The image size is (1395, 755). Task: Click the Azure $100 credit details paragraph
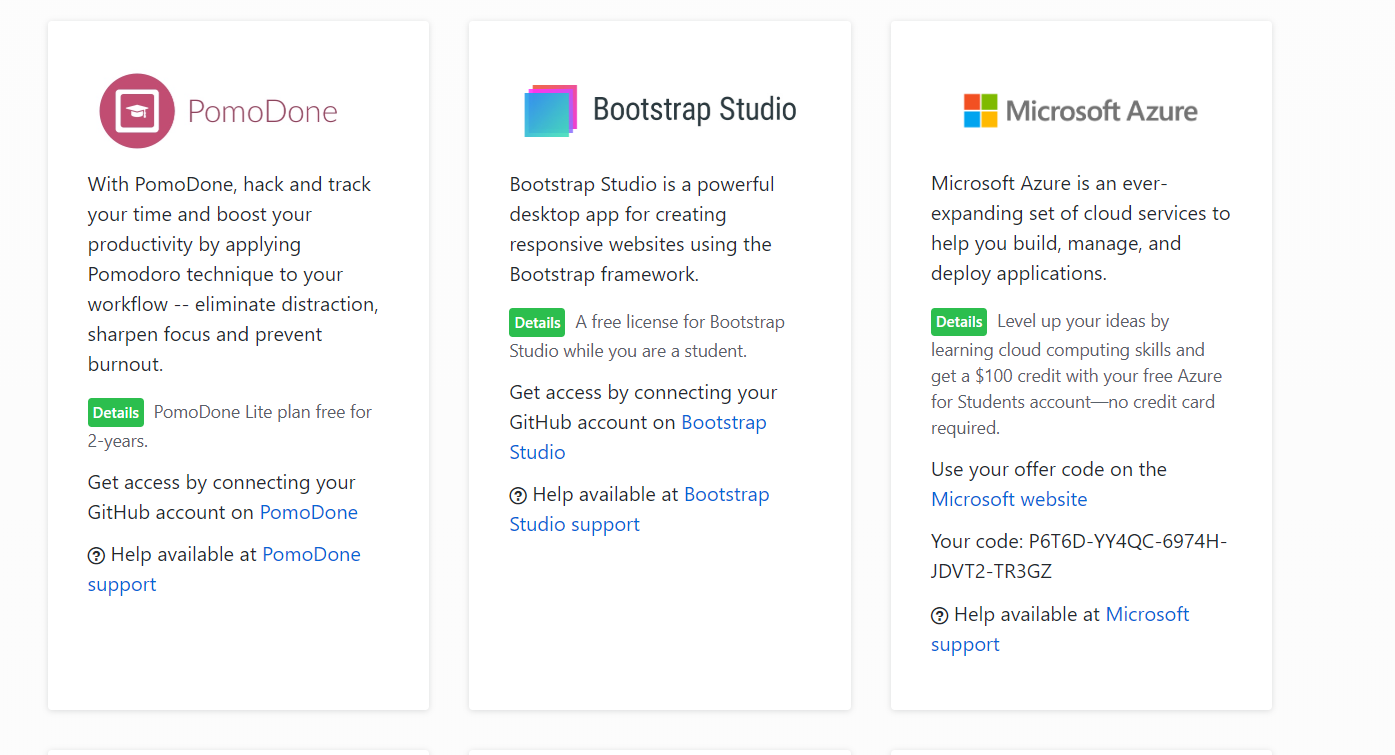coord(1076,376)
